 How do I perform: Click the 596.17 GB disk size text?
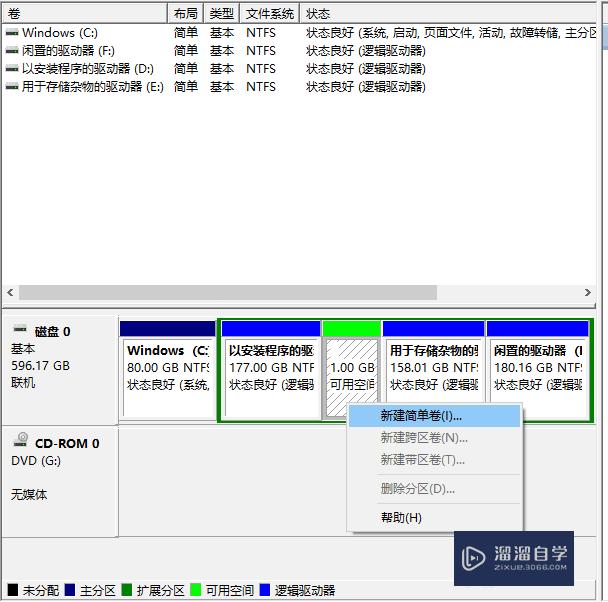point(40,366)
